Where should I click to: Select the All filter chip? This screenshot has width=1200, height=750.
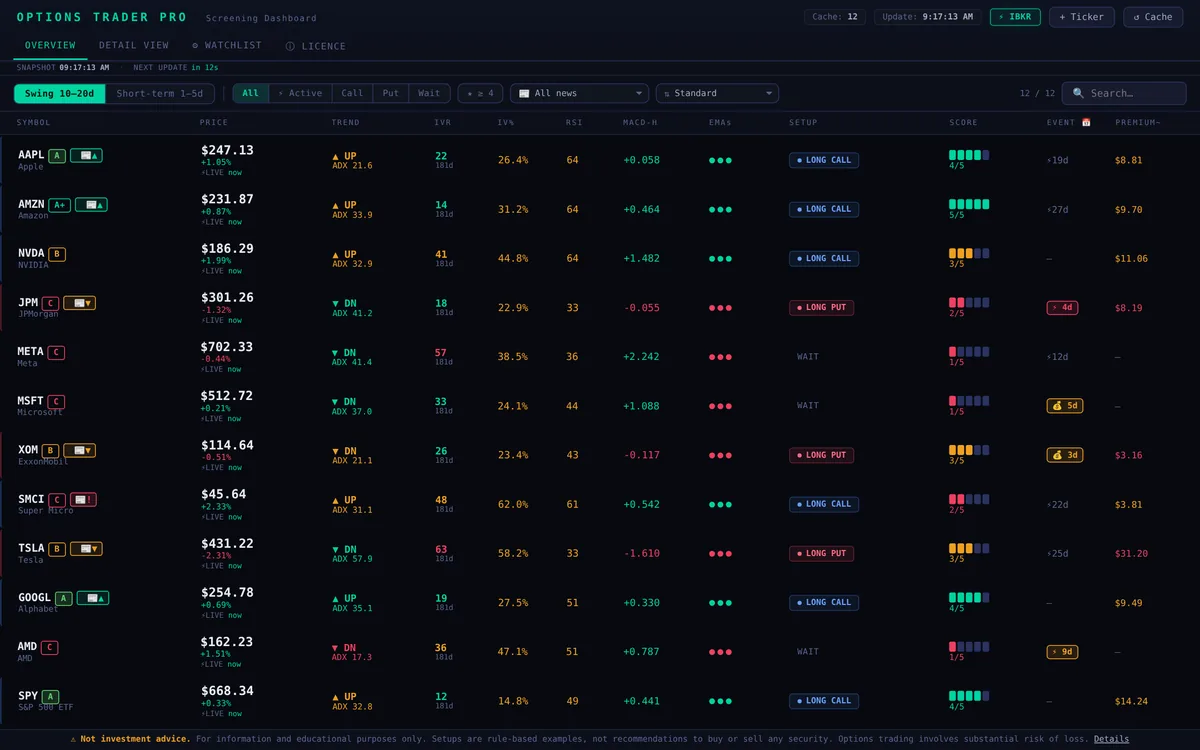point(250,93)
